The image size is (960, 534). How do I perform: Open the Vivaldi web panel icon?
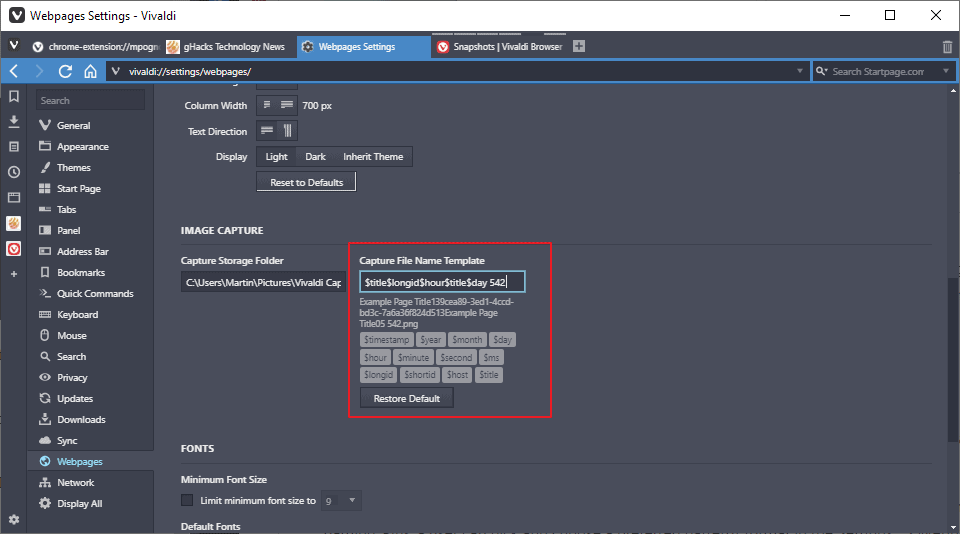[x=13, y=249]
